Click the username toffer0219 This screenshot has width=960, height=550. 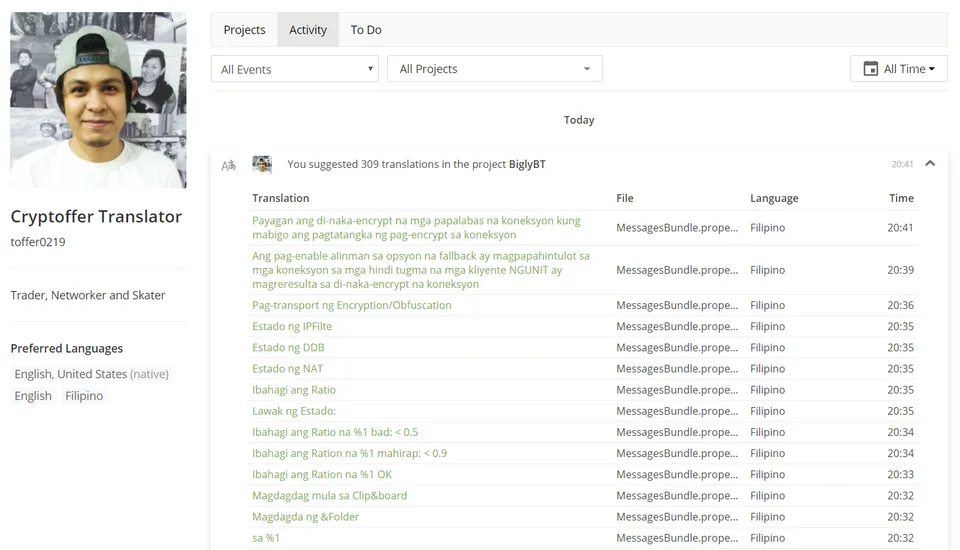38,242
